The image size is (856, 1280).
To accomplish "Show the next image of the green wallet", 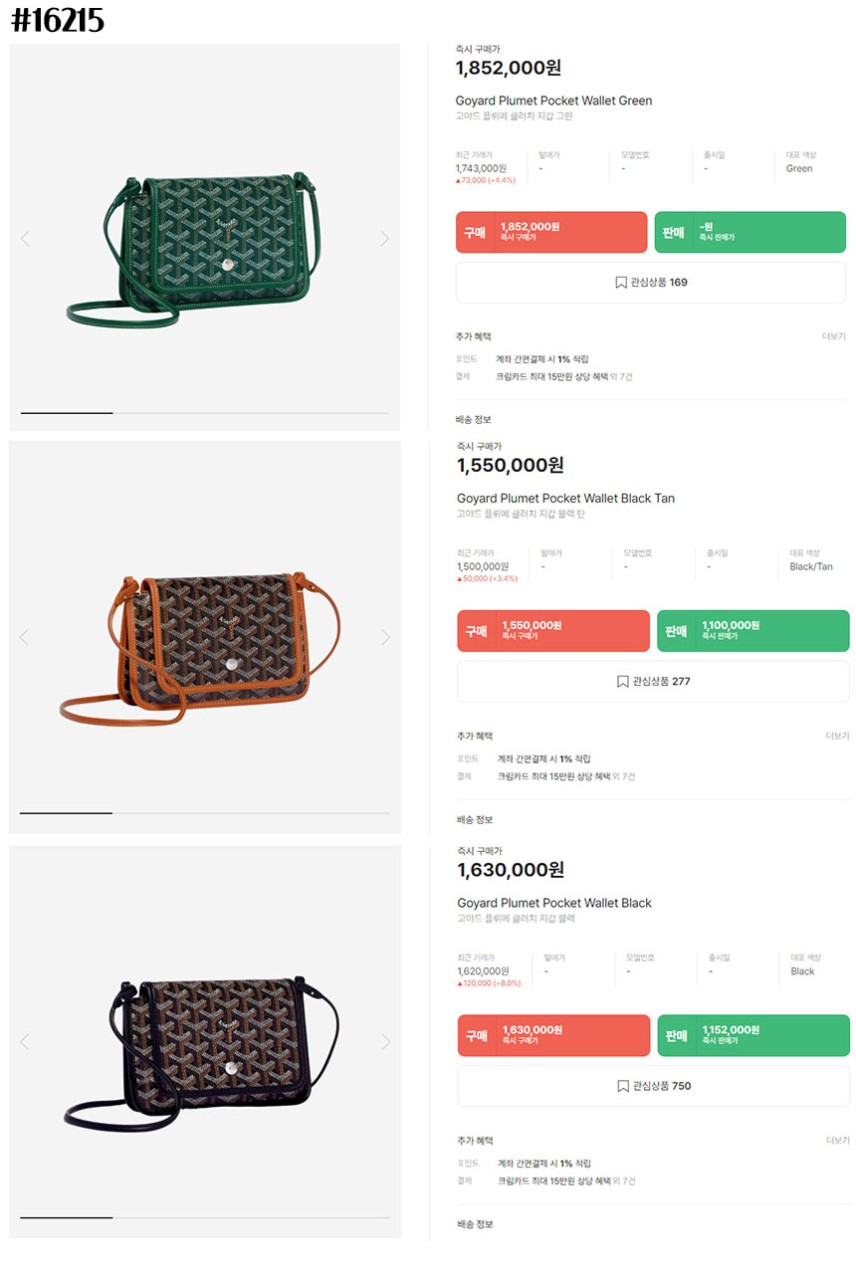I will [x=384, y=239].
